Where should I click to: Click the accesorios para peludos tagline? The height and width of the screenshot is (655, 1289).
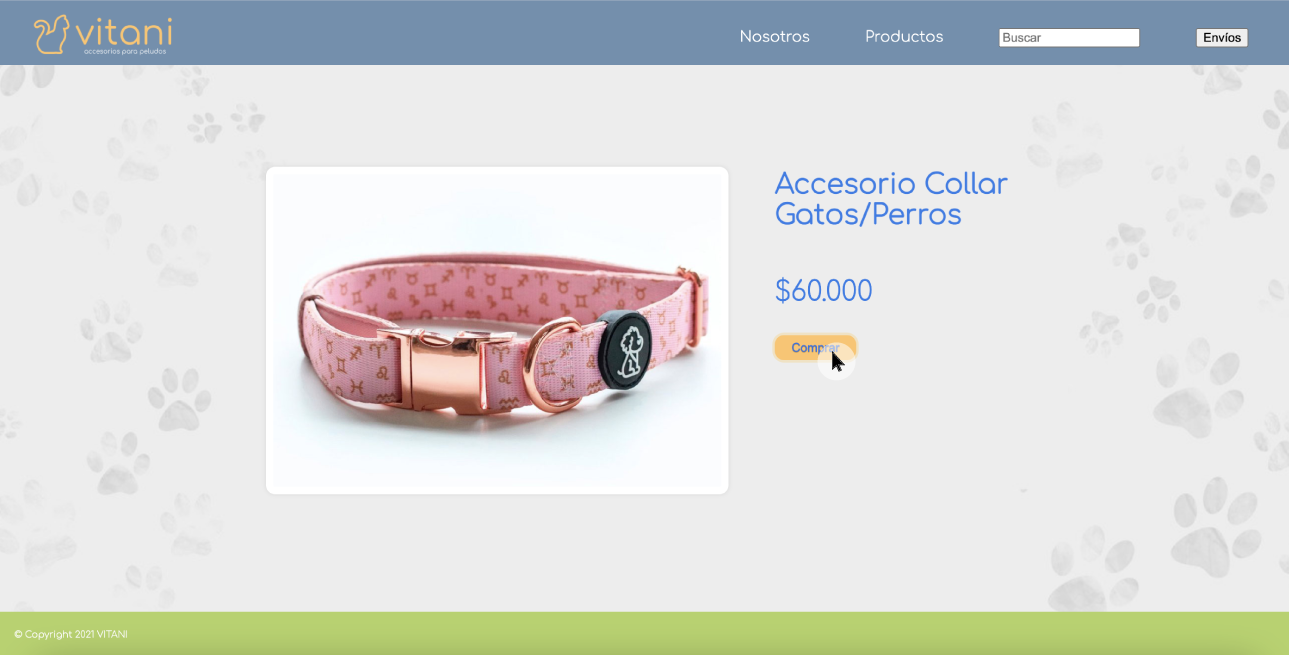coord(125,51)
